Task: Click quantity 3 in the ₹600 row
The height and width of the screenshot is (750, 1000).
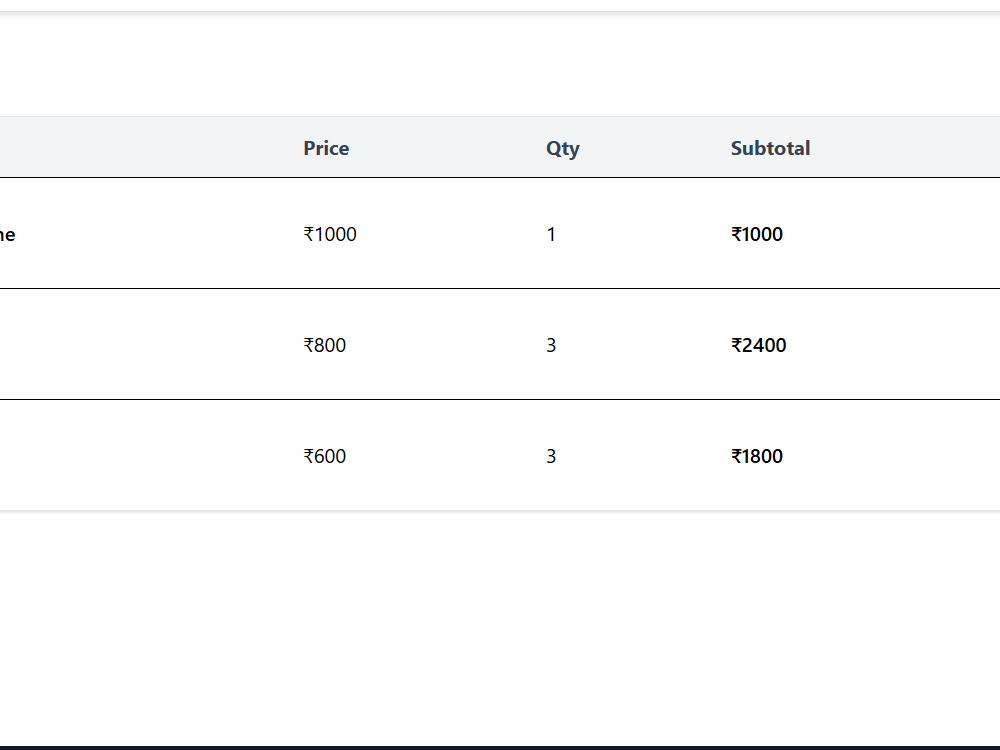Action: (551, 456)
